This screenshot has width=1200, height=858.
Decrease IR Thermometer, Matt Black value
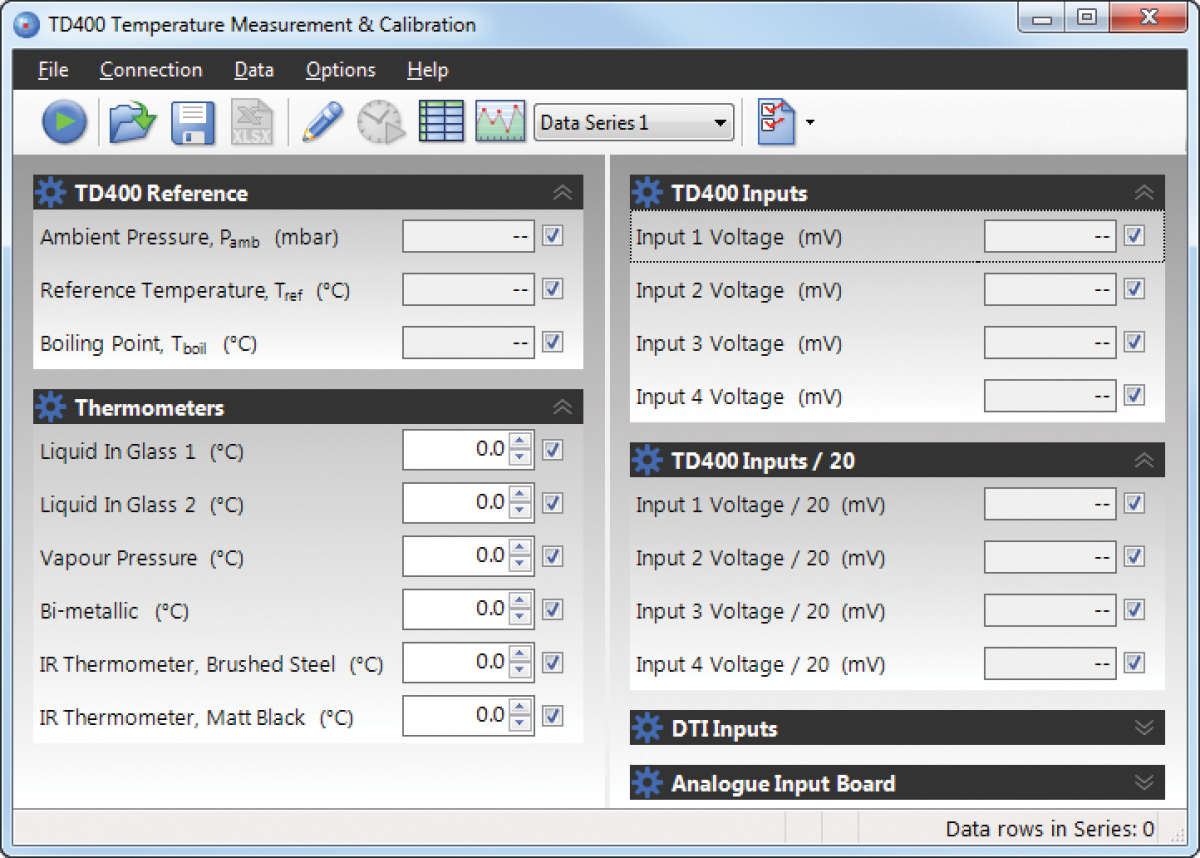(x=520, y=725)
